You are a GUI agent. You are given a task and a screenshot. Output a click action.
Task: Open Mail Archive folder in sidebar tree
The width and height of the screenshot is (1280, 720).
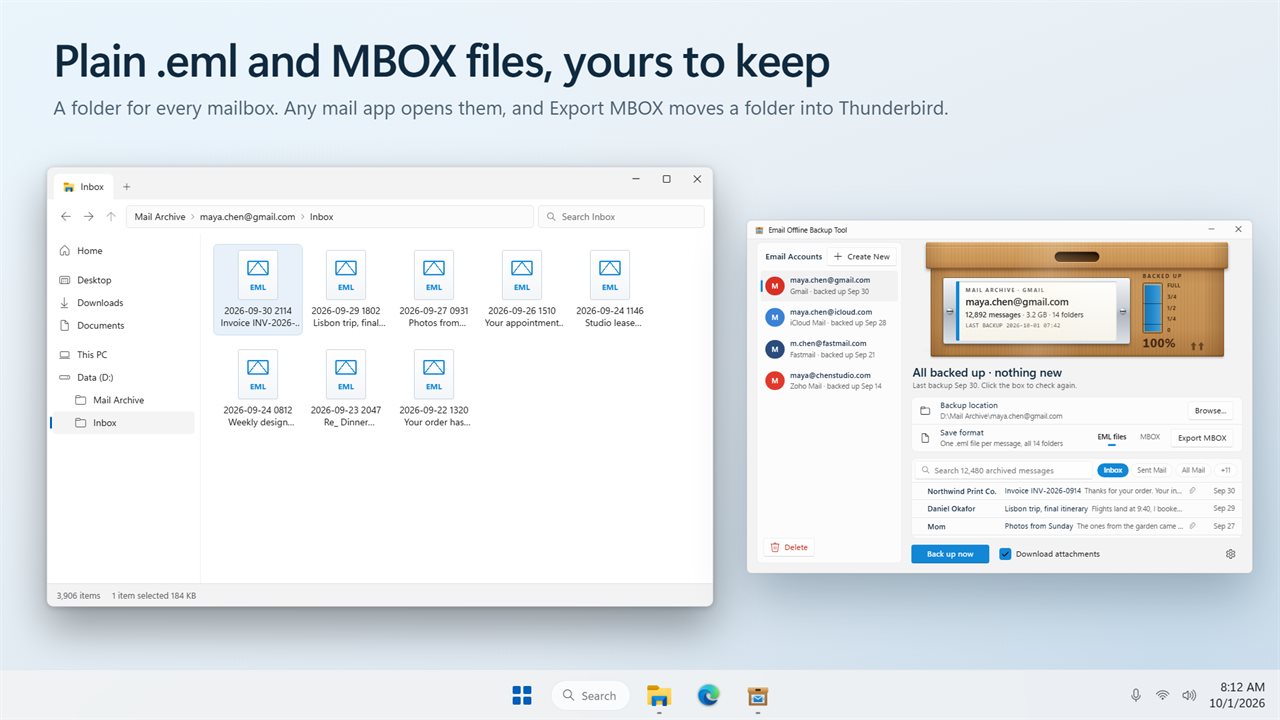click(122, 400)
